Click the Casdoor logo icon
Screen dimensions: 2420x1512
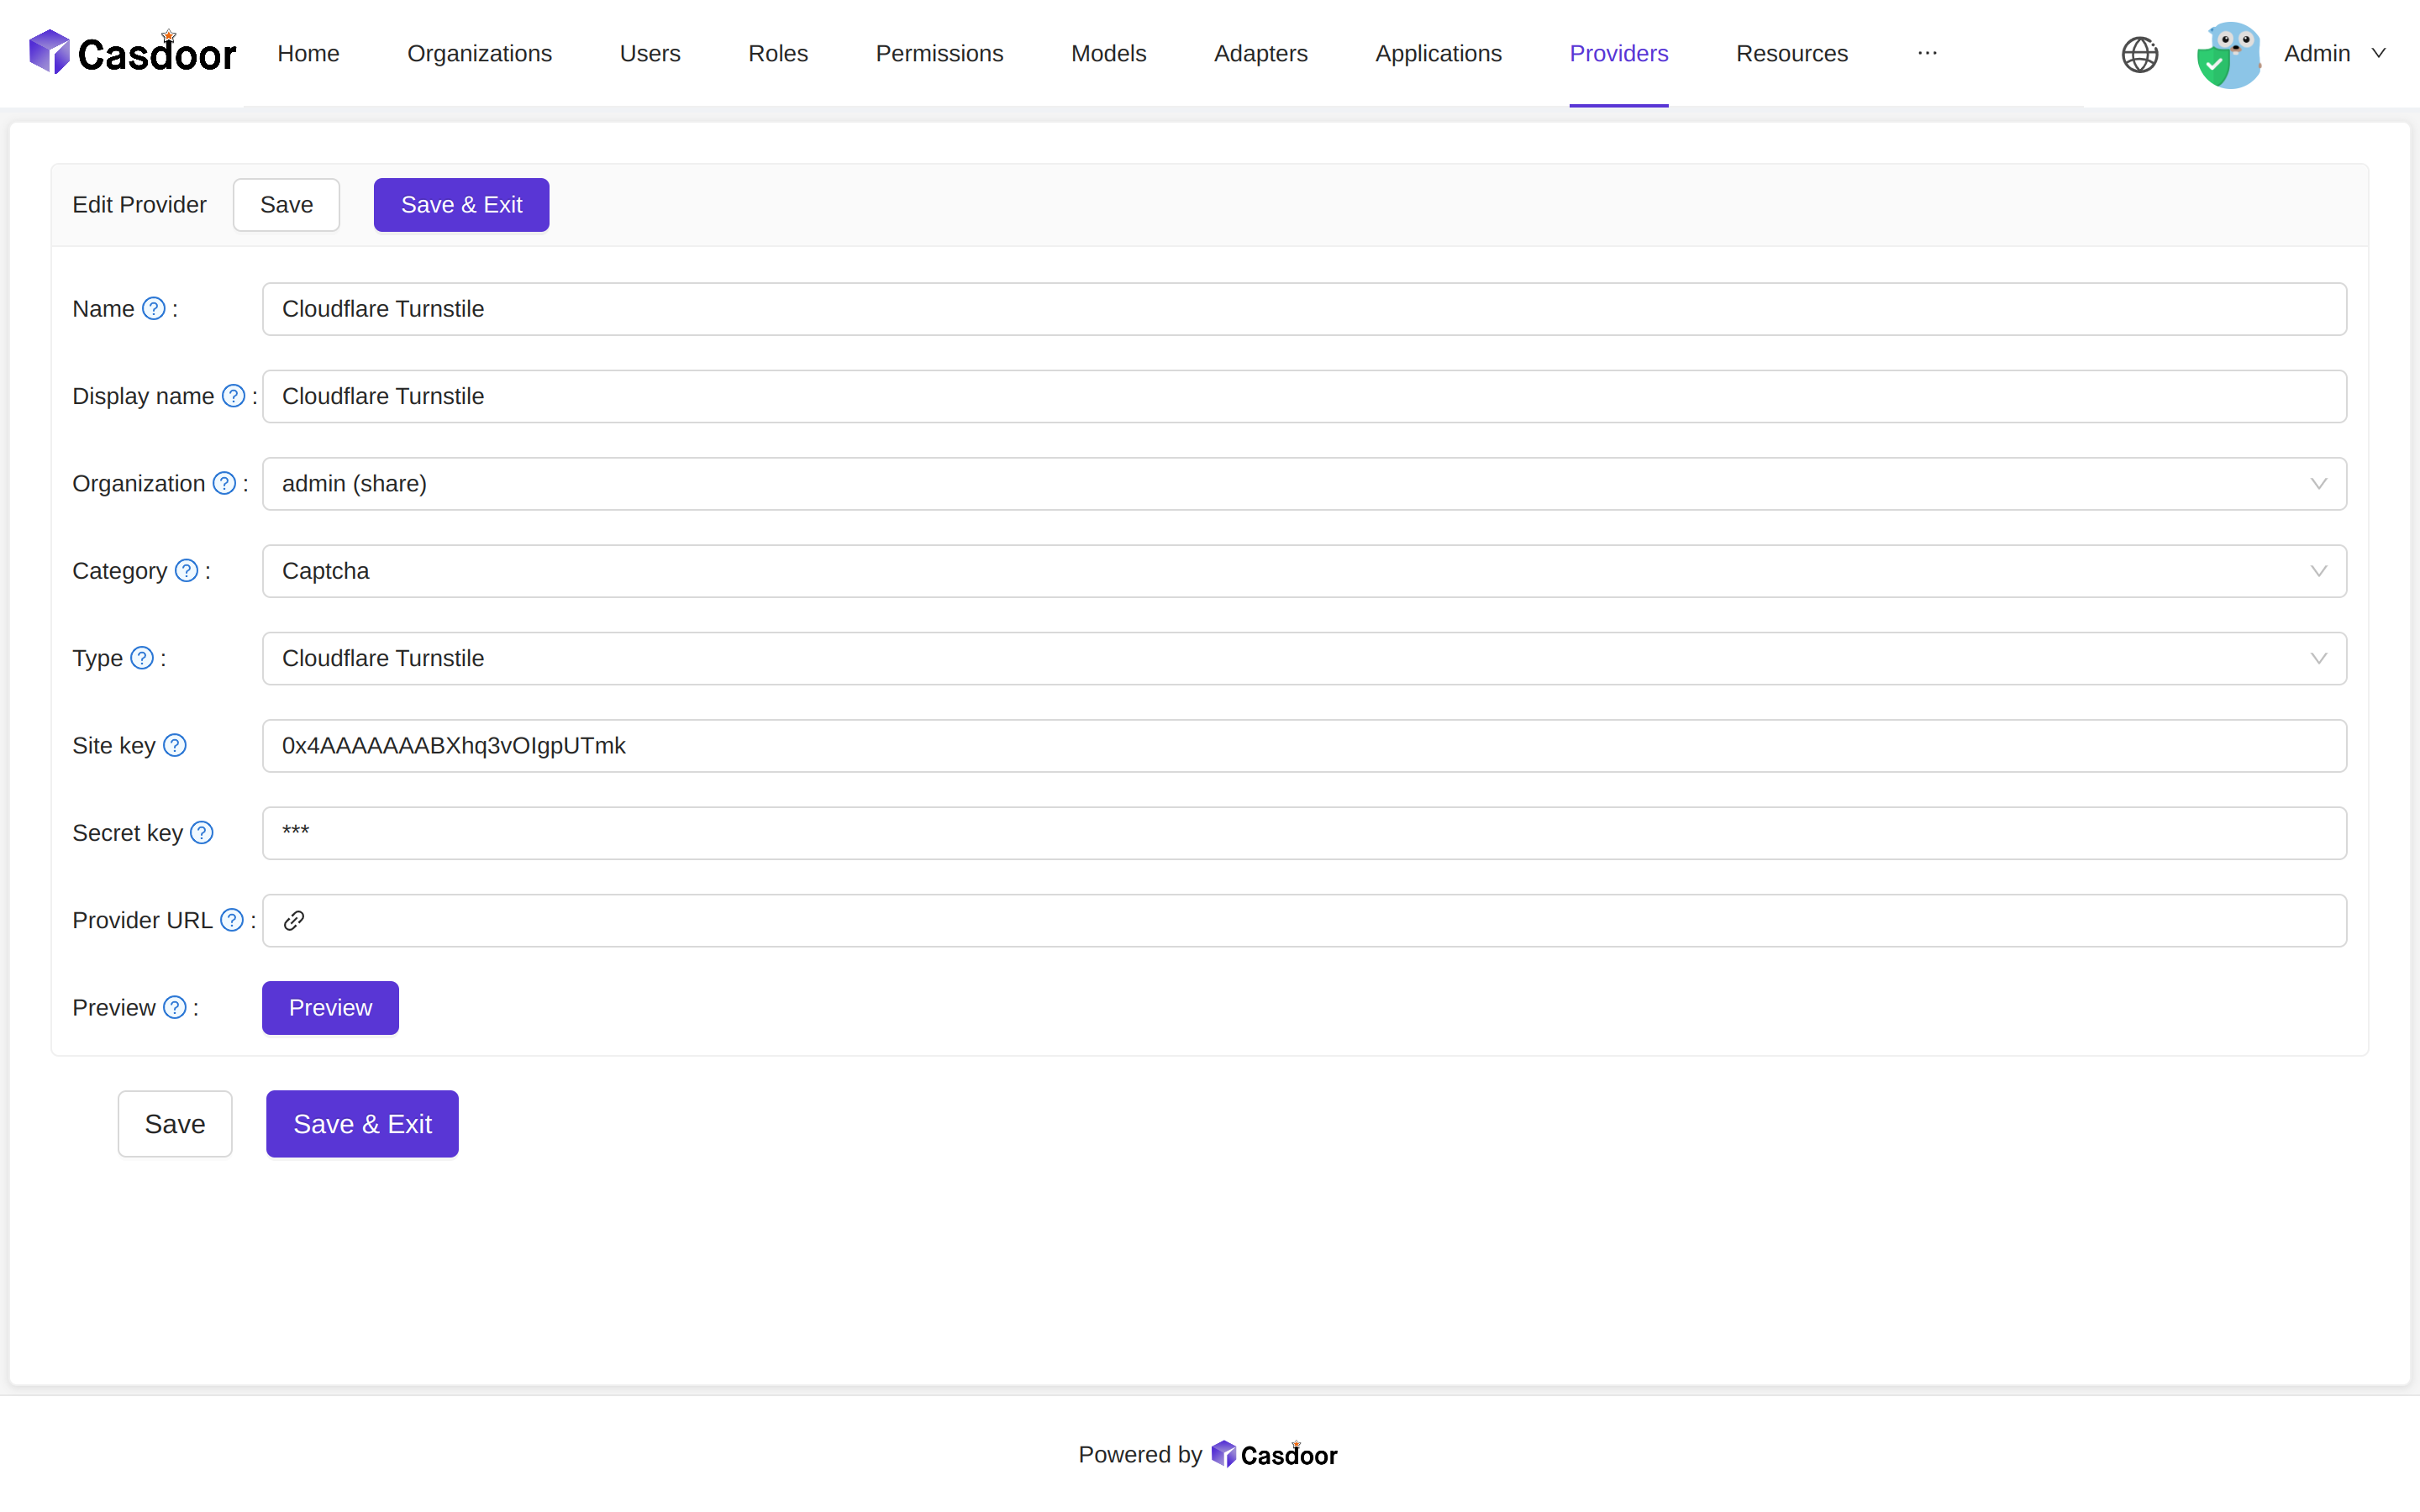[x=50, y=52]
